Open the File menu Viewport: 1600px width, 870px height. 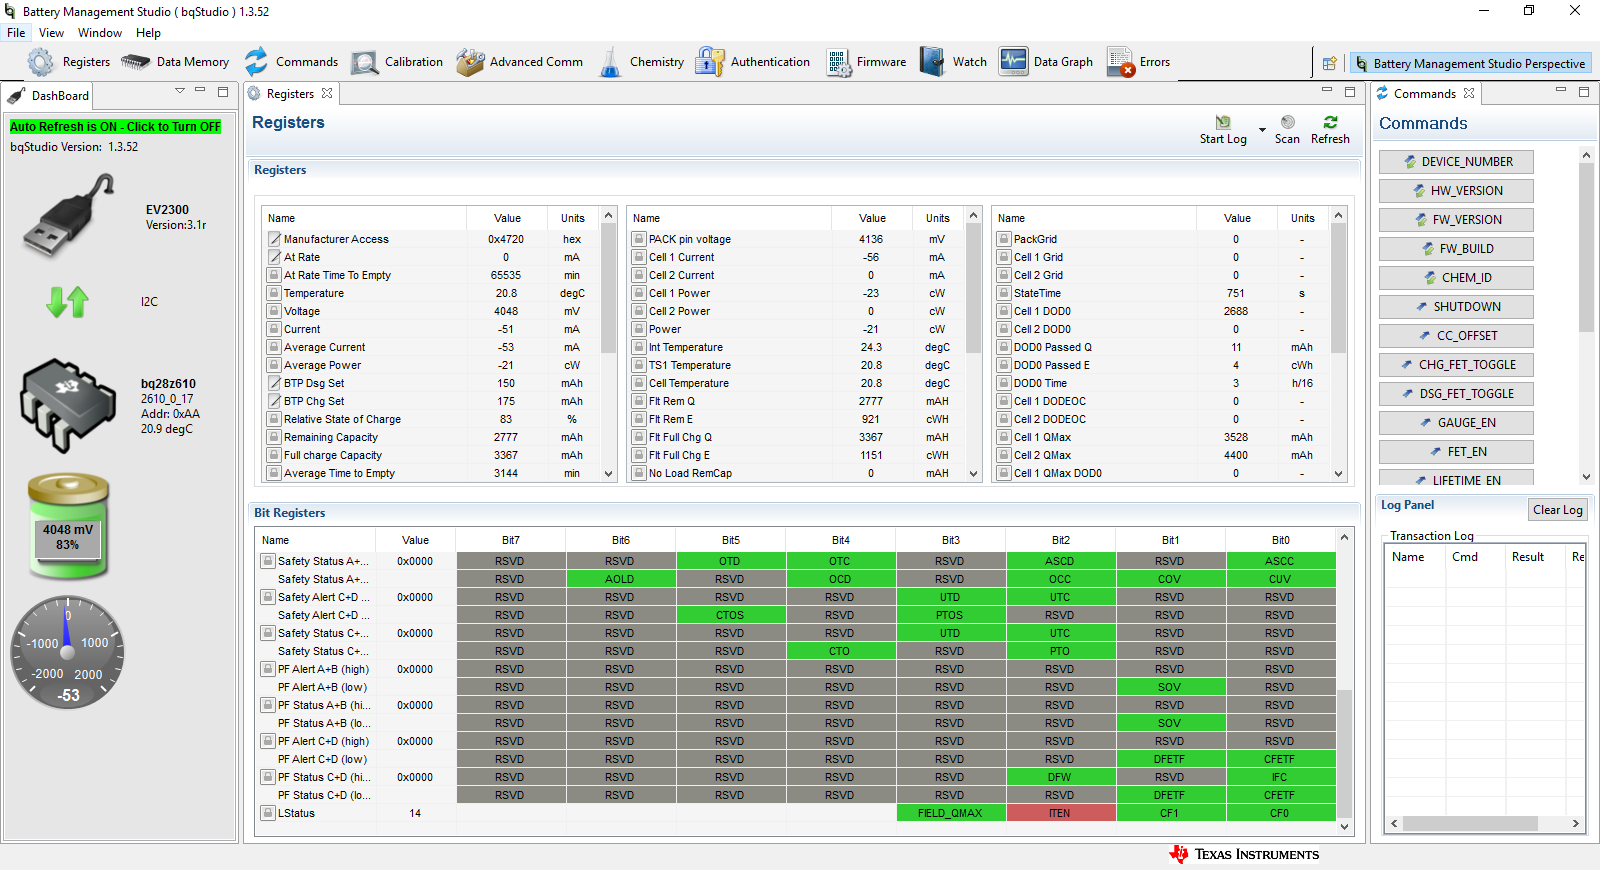click(x=16, y=33)
